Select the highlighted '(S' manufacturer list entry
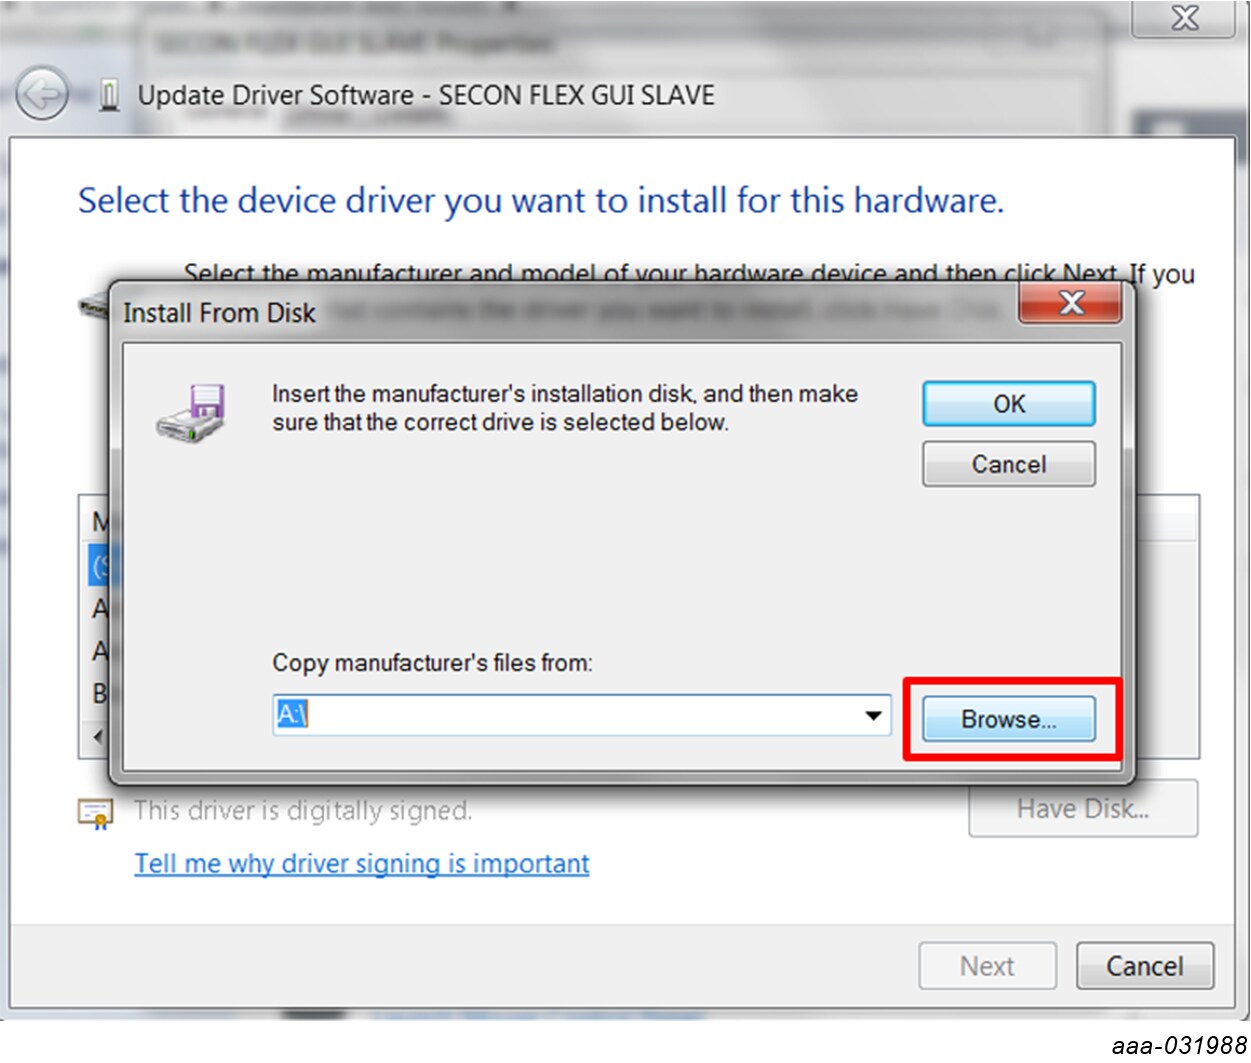The height and width of the screenshot is (1063, 1251). click(99, 566)
